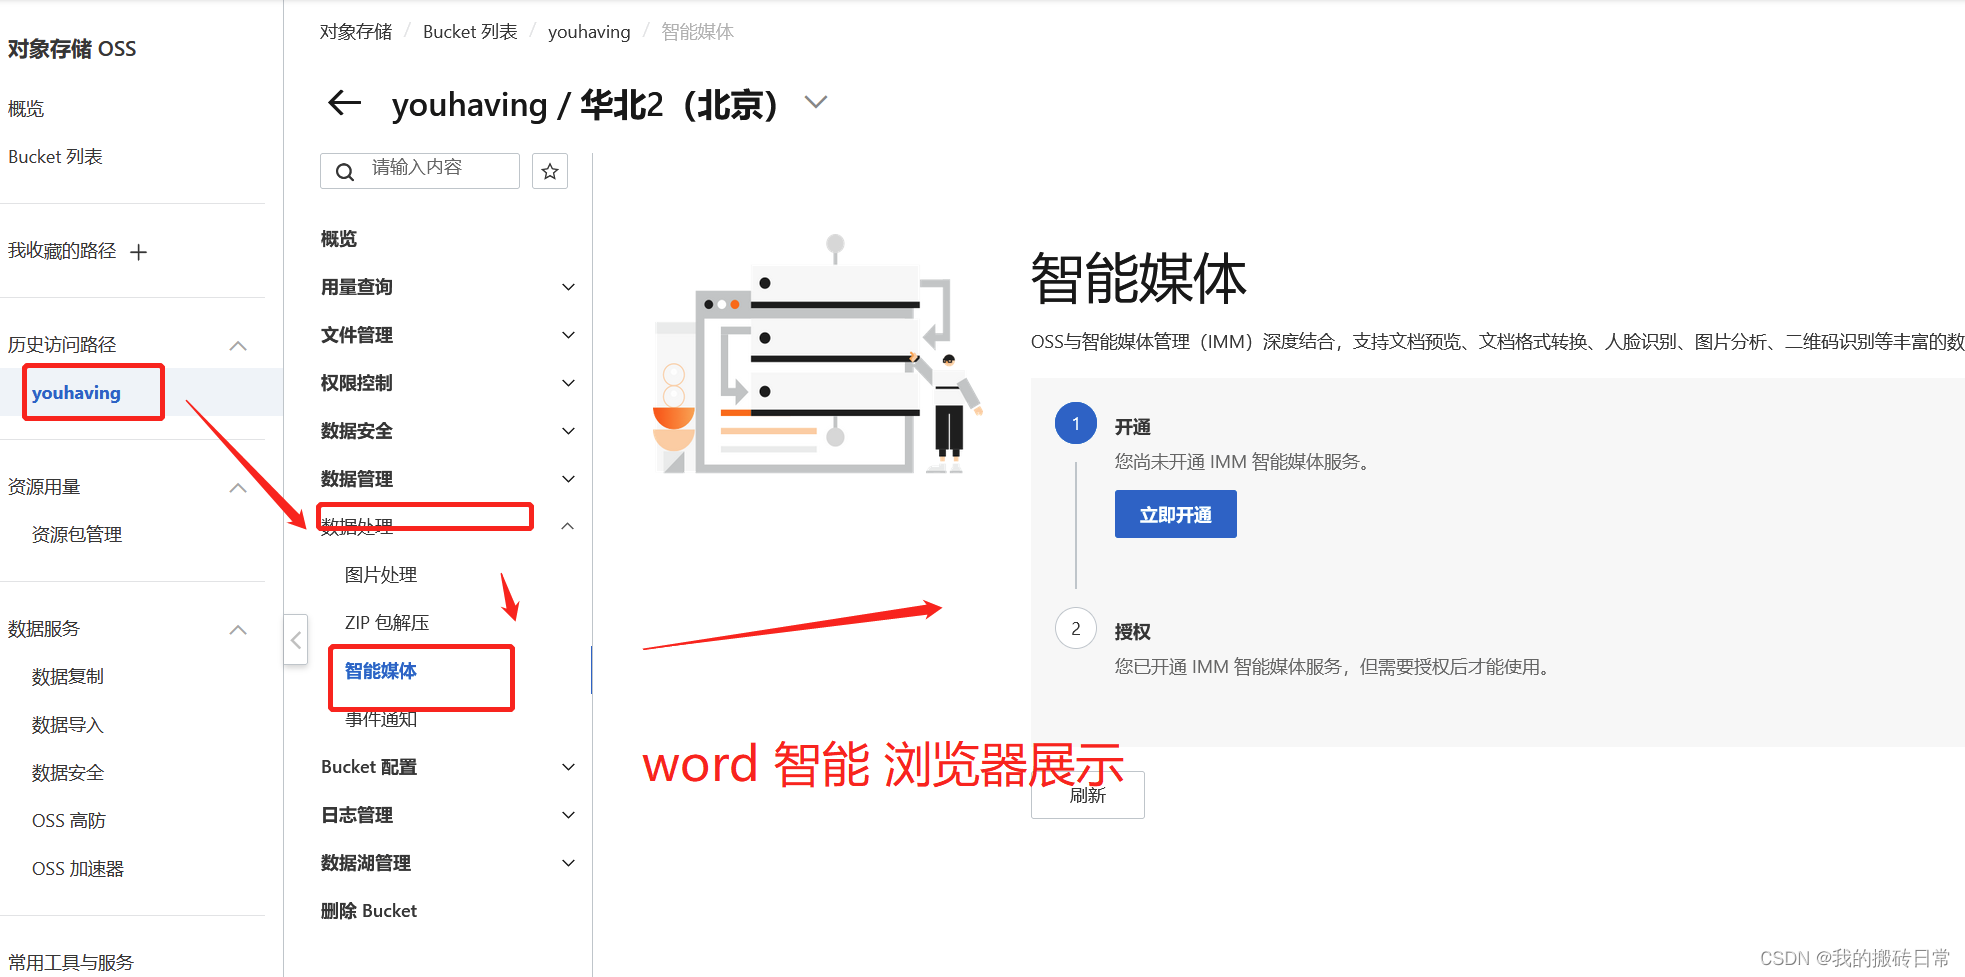Open youhaving from history access paths
The width and height of the screenshot is (1965, 977).
[76, 392]
